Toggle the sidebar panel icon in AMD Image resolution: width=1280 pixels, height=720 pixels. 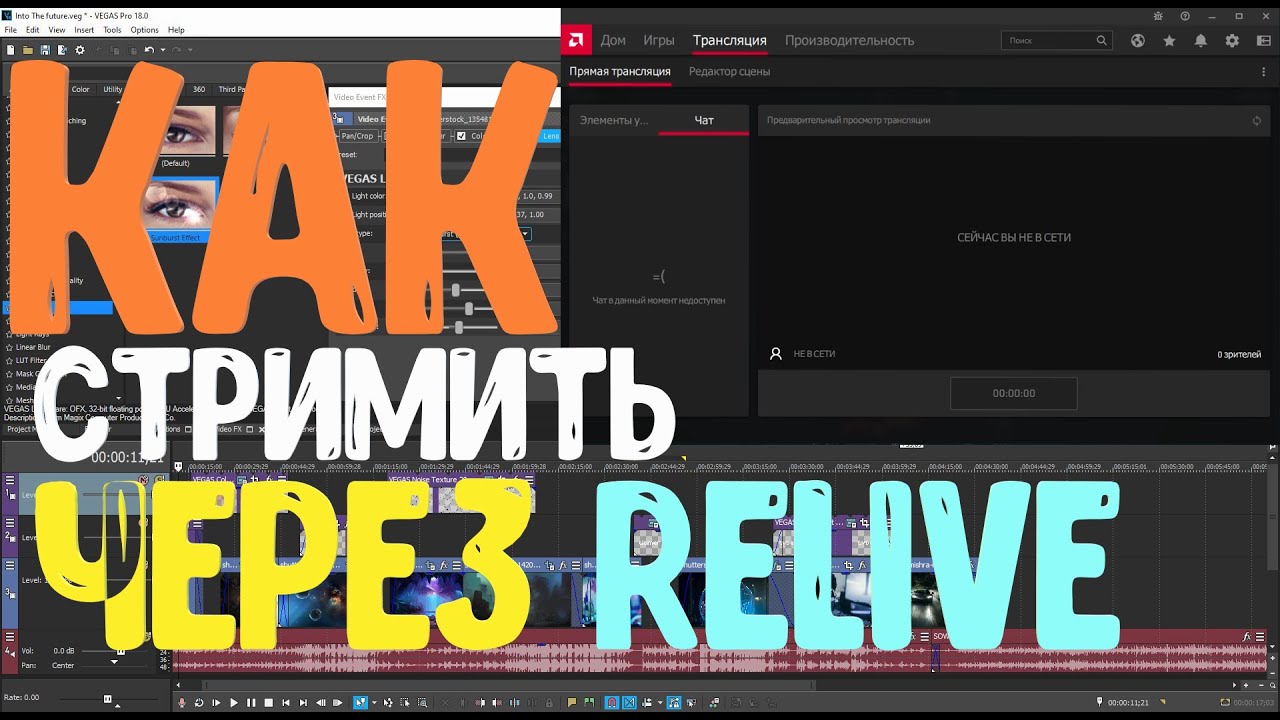[1263, 40]
